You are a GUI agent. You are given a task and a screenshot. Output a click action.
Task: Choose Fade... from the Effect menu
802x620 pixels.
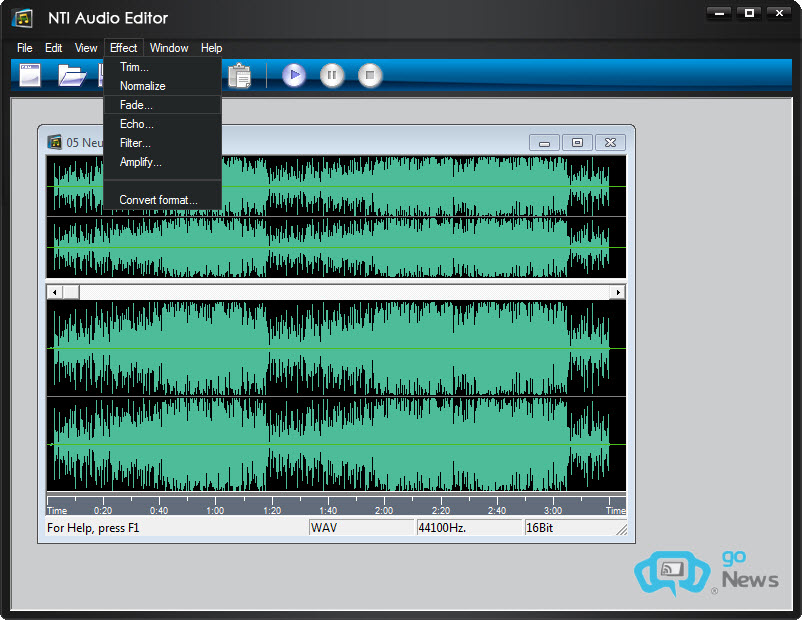[163, 105]
